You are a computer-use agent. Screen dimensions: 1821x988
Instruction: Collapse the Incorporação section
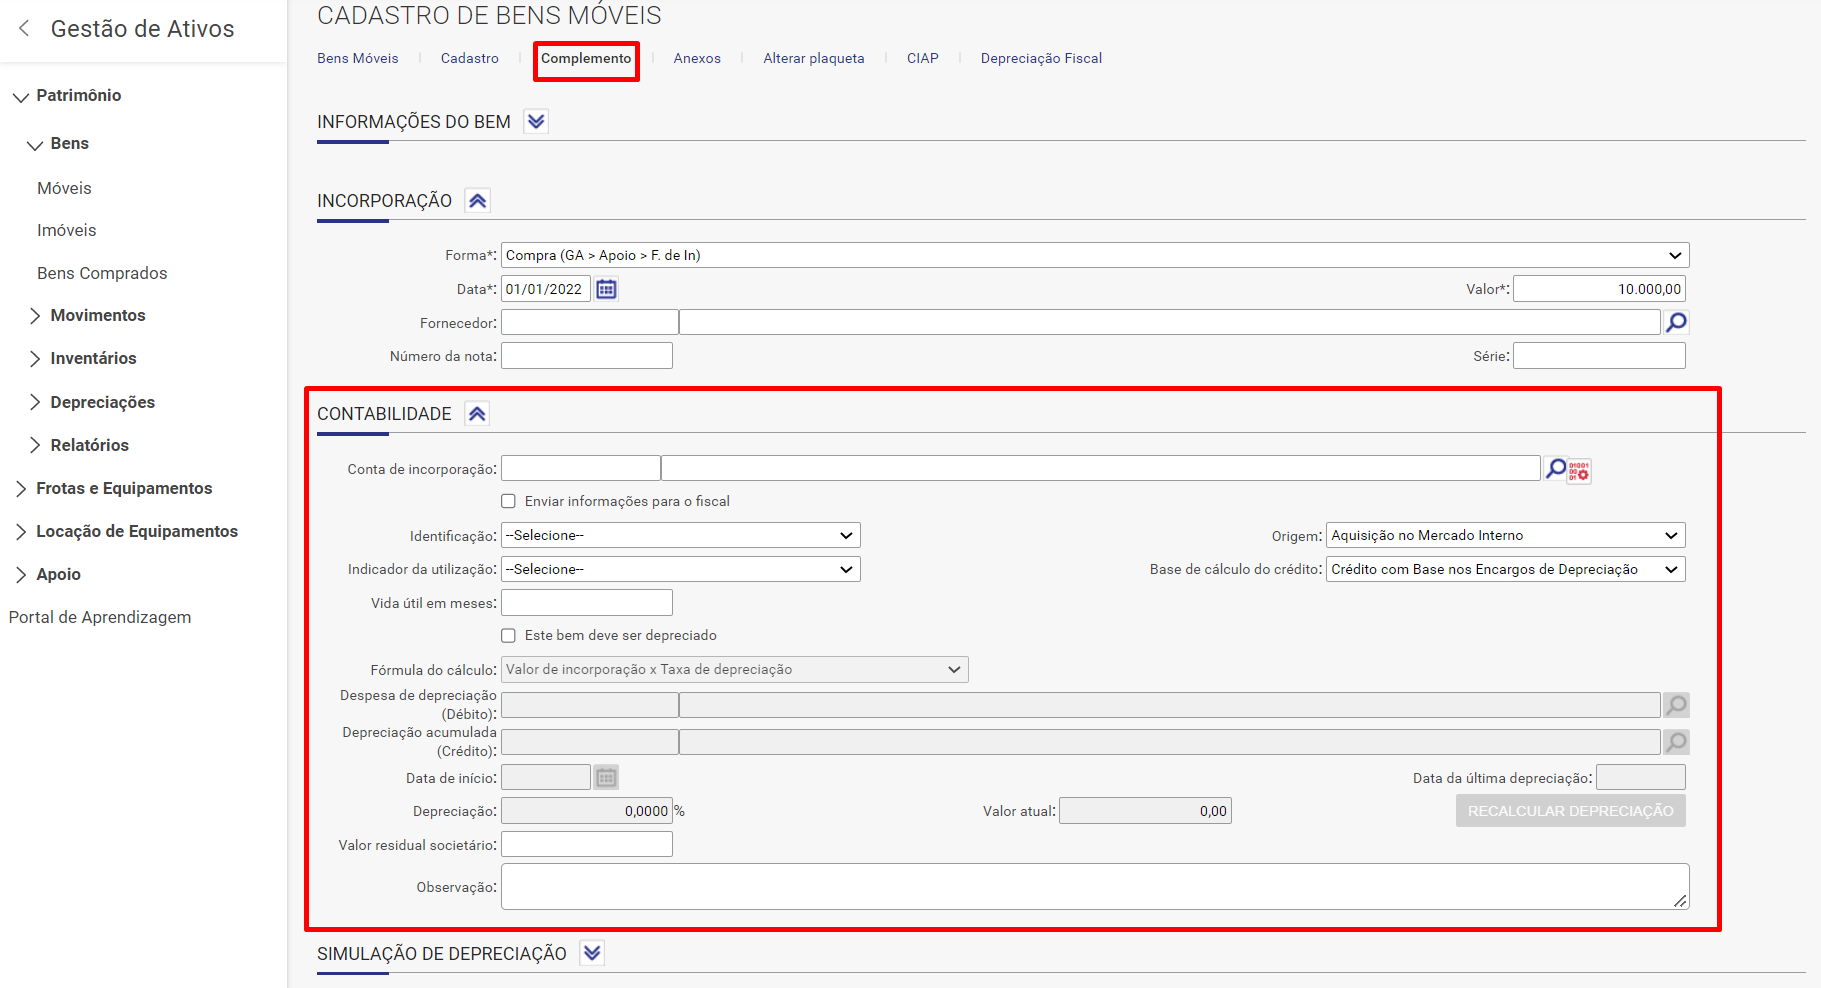coord(478,201)
